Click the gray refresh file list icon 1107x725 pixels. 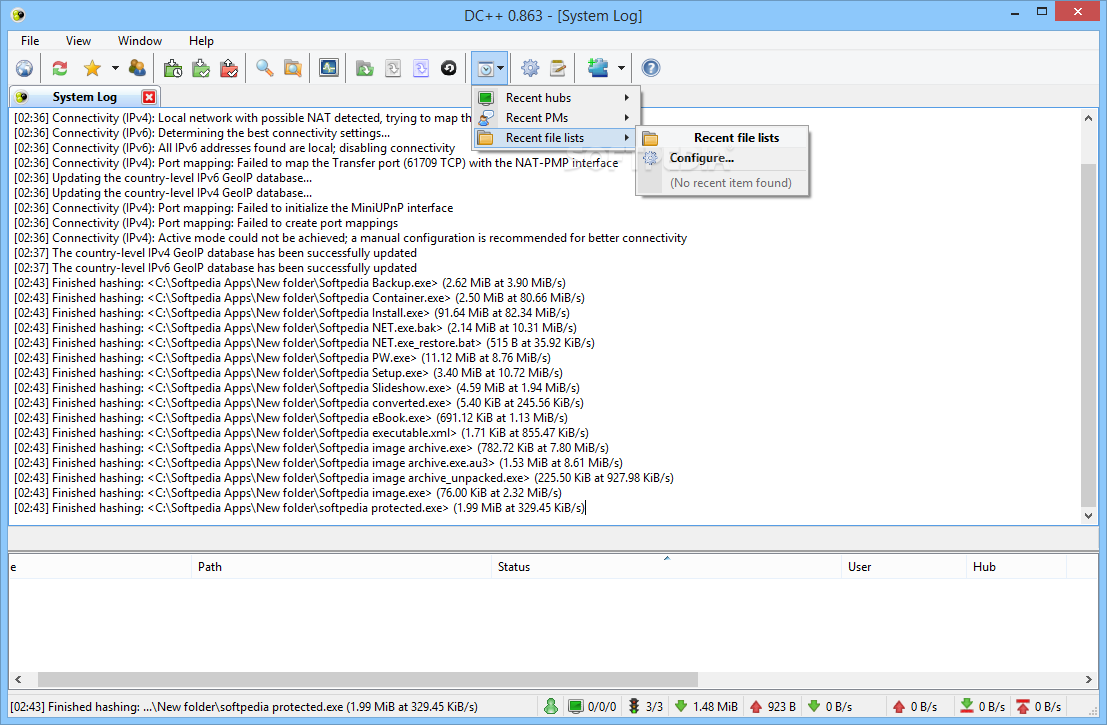coord(393,68)
